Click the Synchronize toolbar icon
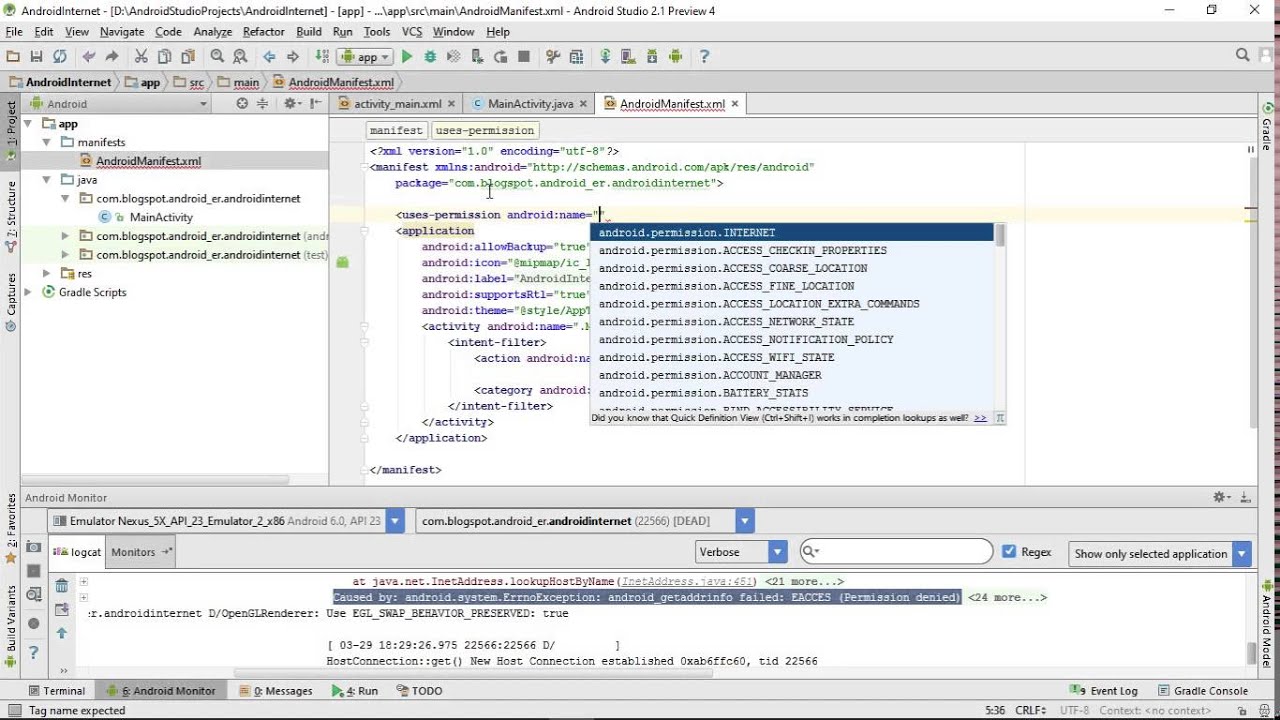The image size is (1280, 720). pos(59,57)
